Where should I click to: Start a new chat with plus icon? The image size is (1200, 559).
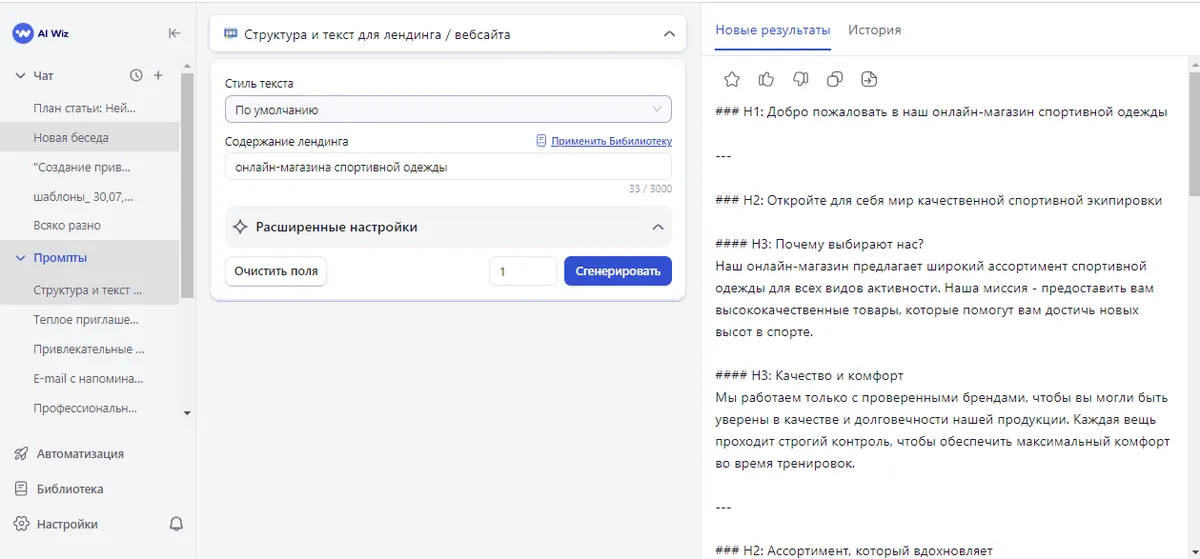(158, 75)
